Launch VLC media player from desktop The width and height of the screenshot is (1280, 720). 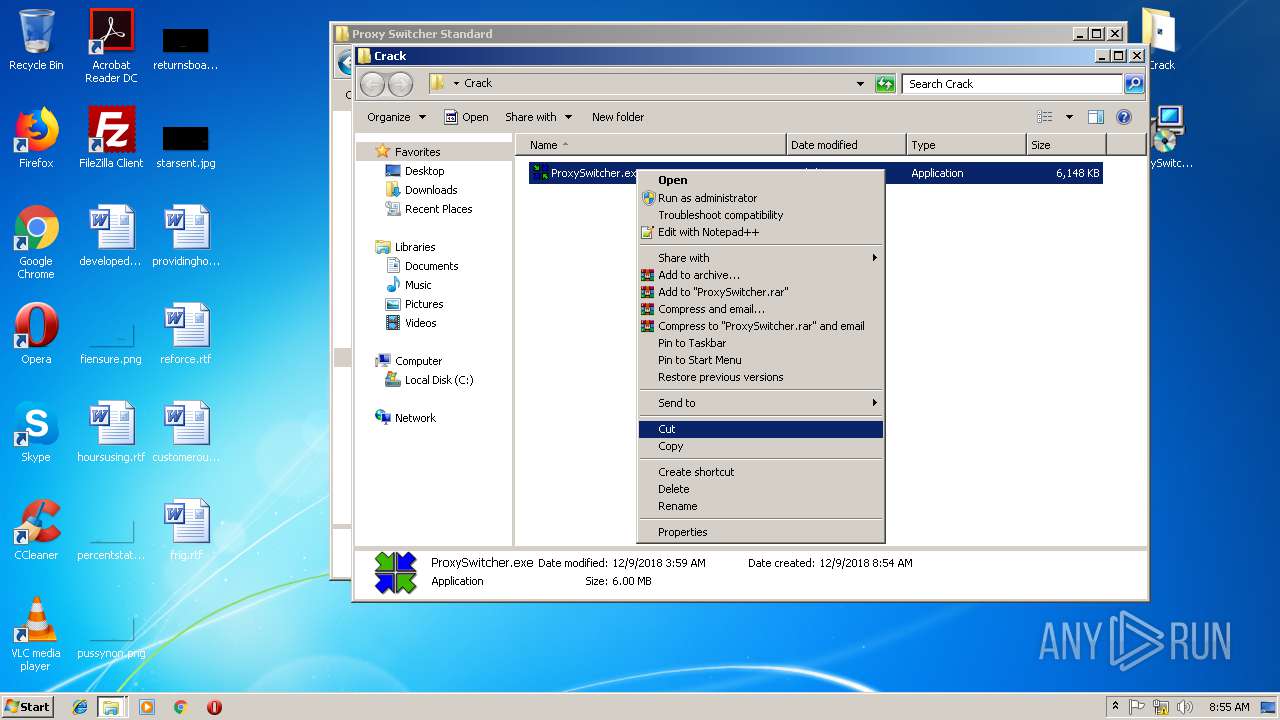click(36, 634)
